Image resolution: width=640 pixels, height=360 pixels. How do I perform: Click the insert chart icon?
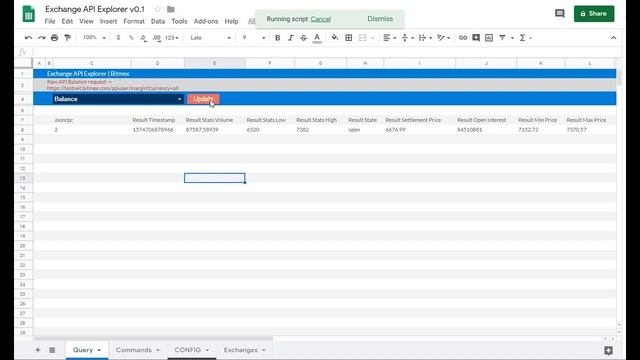coord(489,38)
